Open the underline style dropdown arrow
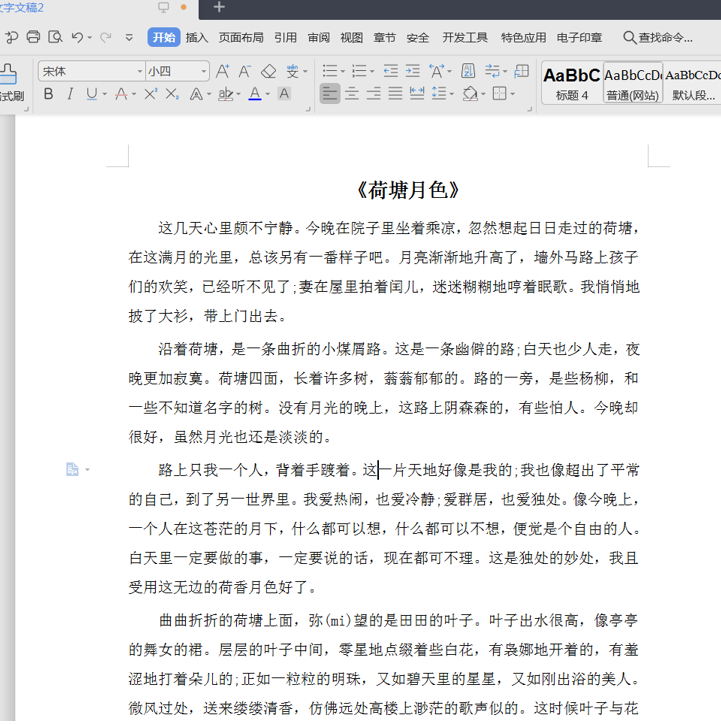This screenshot has height=724, width=721. tap(105, 94)
